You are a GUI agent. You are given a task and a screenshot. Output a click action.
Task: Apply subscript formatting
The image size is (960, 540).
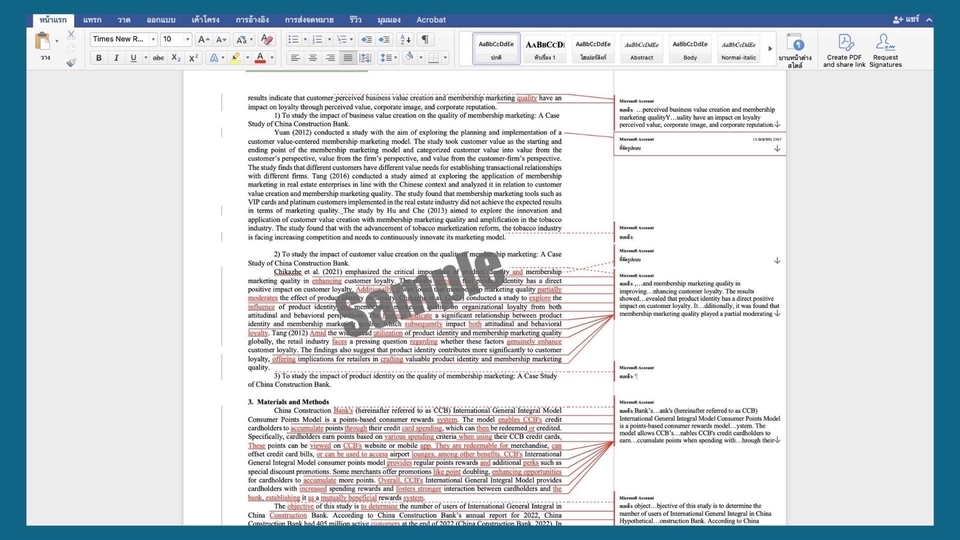coord(176,58)
